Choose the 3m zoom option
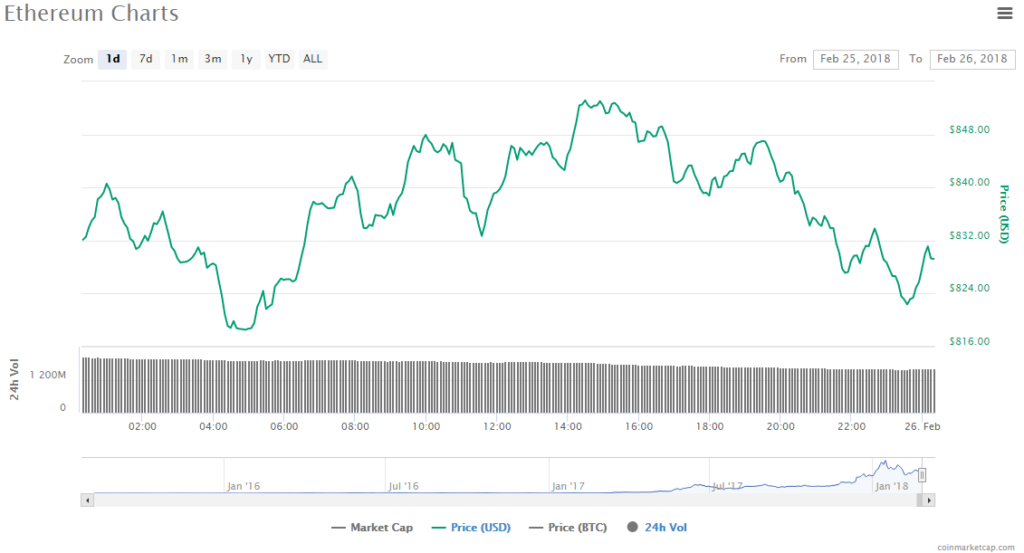Viewport: 1024px width, 553px height. coord(213,59)
